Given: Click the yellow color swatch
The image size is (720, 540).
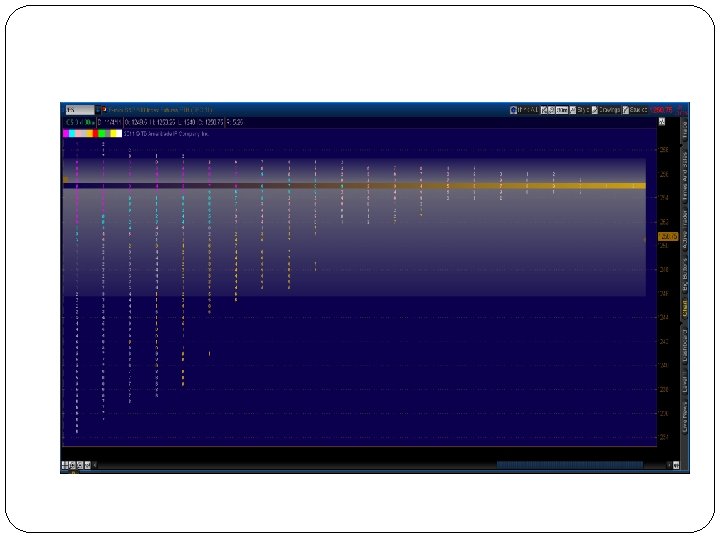Looking at the screenshot, I should pos(113,134).
